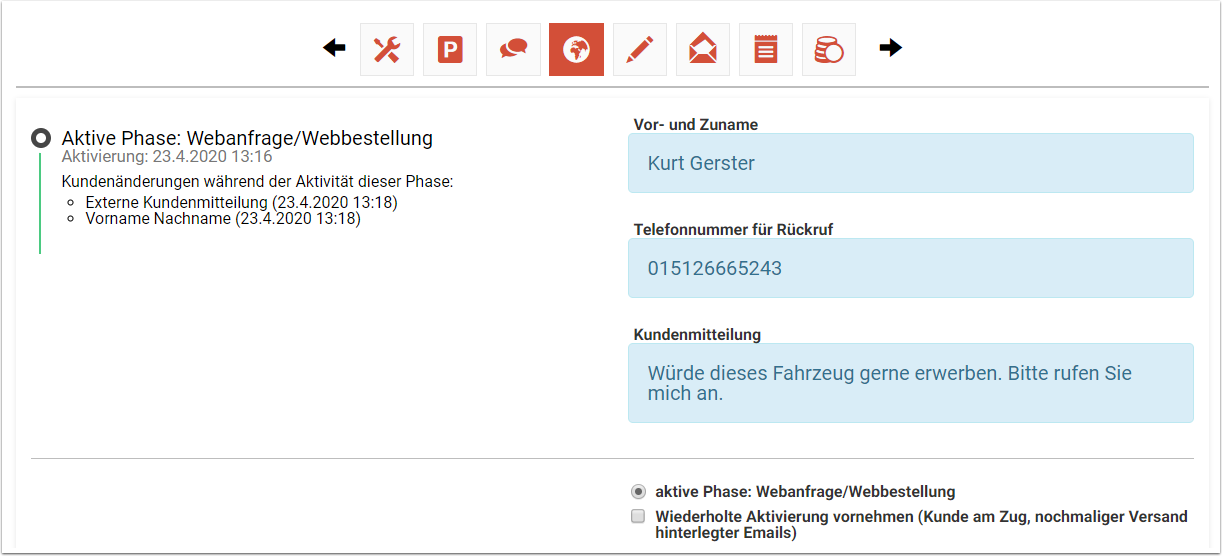This screenshot has width=1222, height=556.
Task: Click the 'Aktive Phase: Webanfrage/Webbestellung' heading
Action: pyautogui.click(x=247, y=138)
